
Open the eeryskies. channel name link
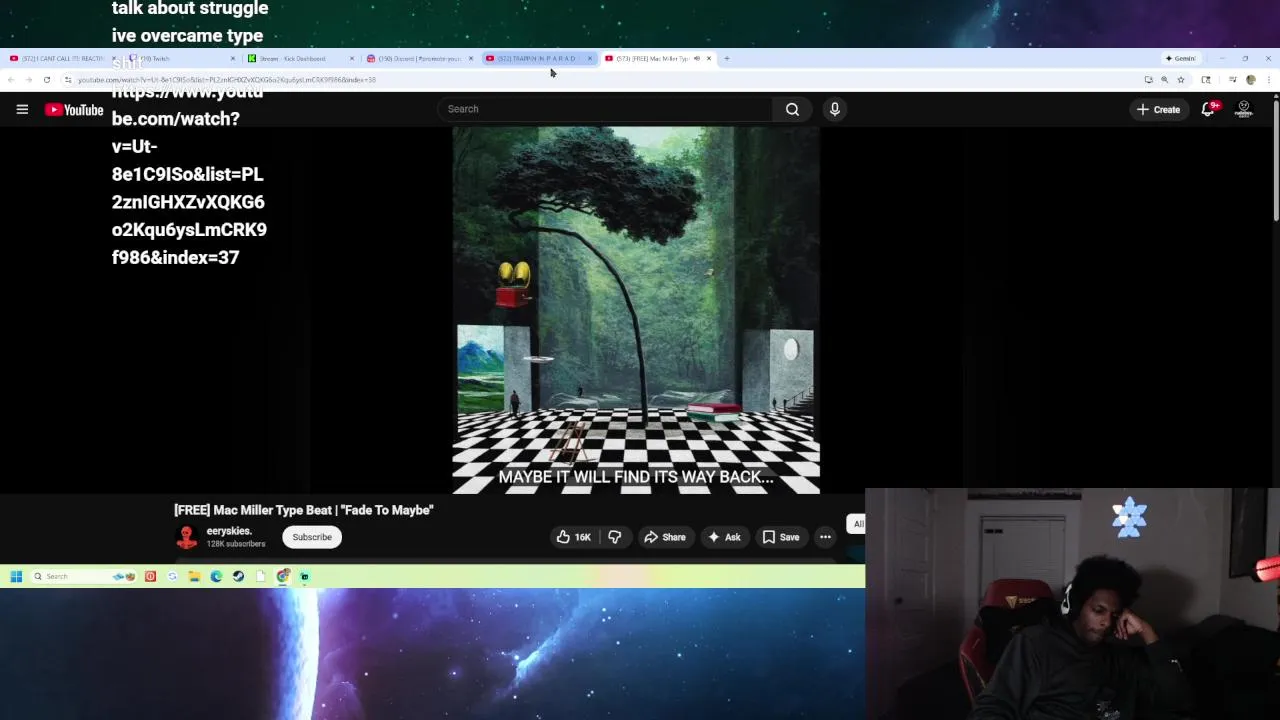click(229, 531)
